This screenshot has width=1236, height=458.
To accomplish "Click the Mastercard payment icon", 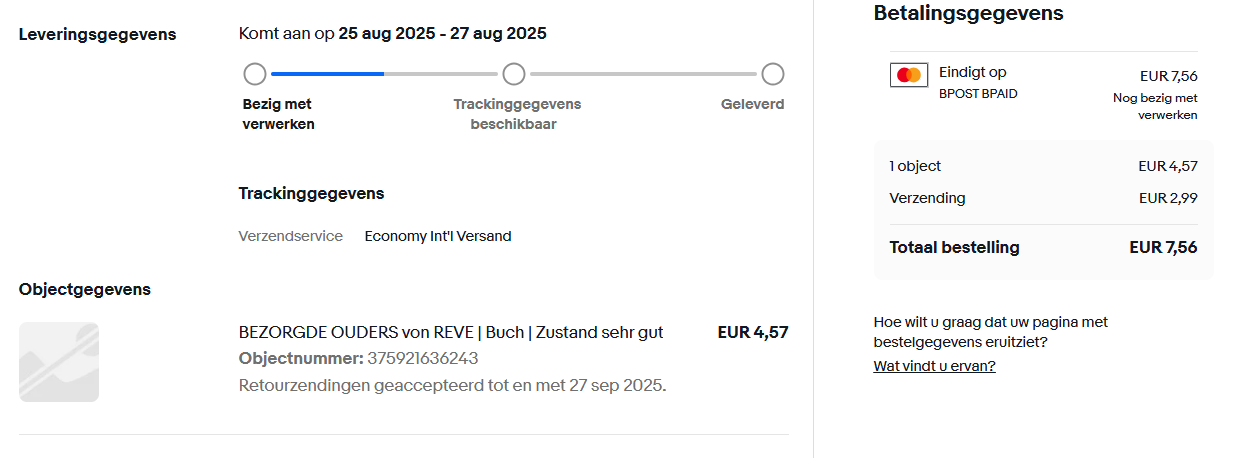I will [909, 75].
